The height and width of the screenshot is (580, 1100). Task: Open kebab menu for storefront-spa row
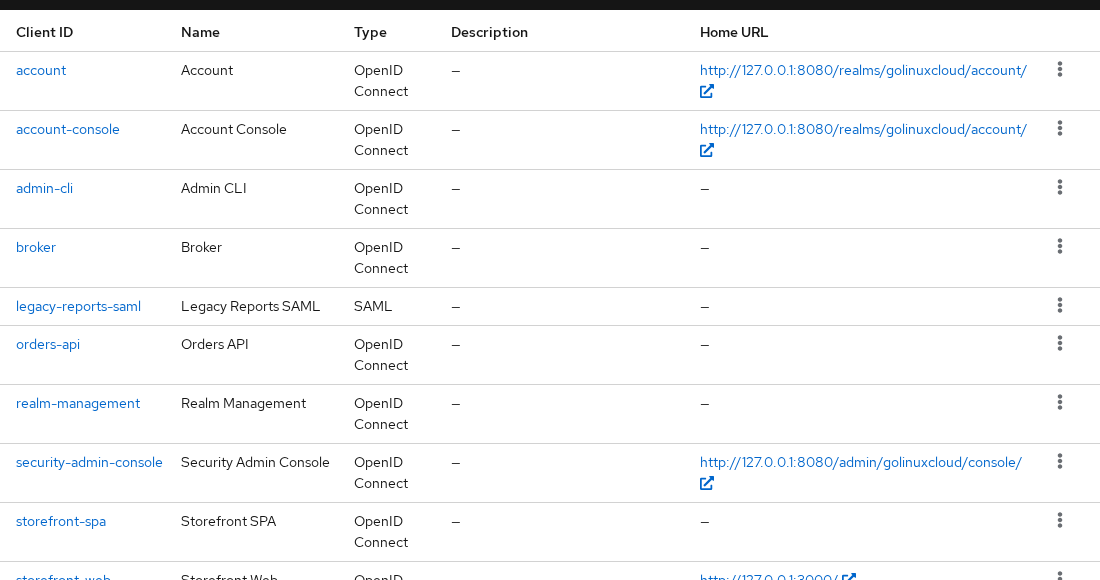point(1059,519)
